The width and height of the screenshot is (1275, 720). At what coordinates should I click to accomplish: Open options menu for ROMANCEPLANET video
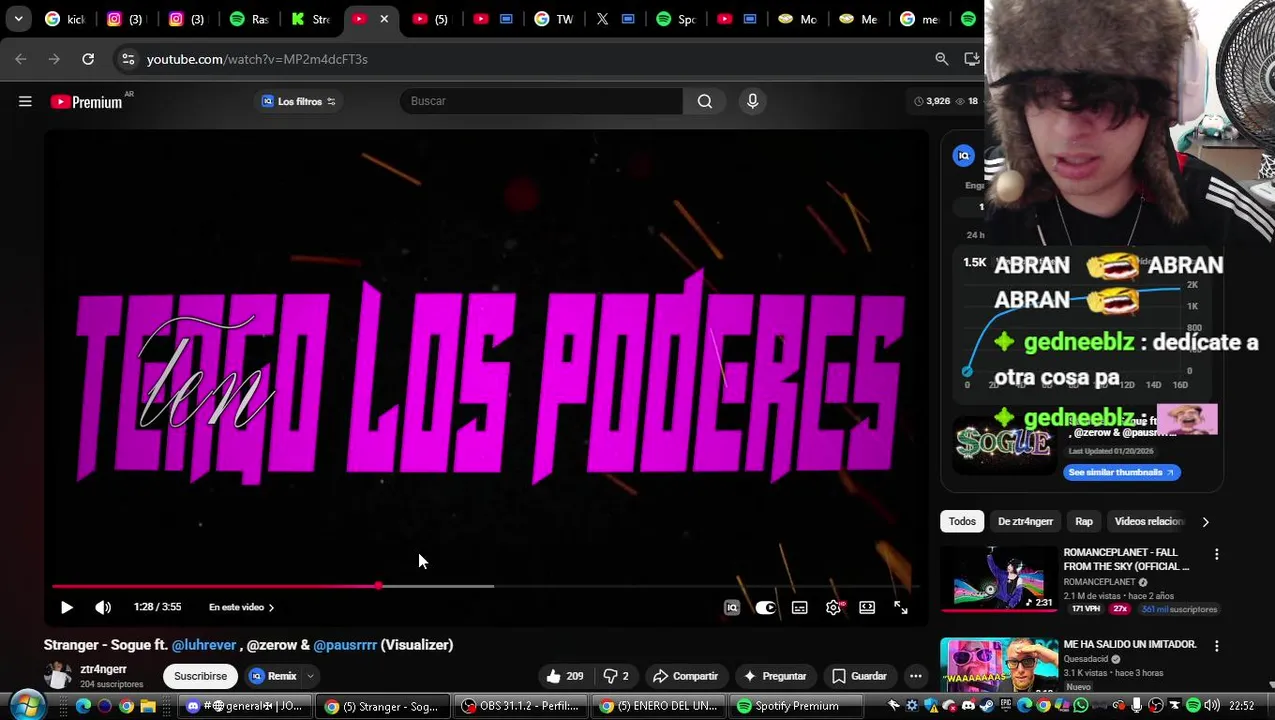click(1216, 554)
